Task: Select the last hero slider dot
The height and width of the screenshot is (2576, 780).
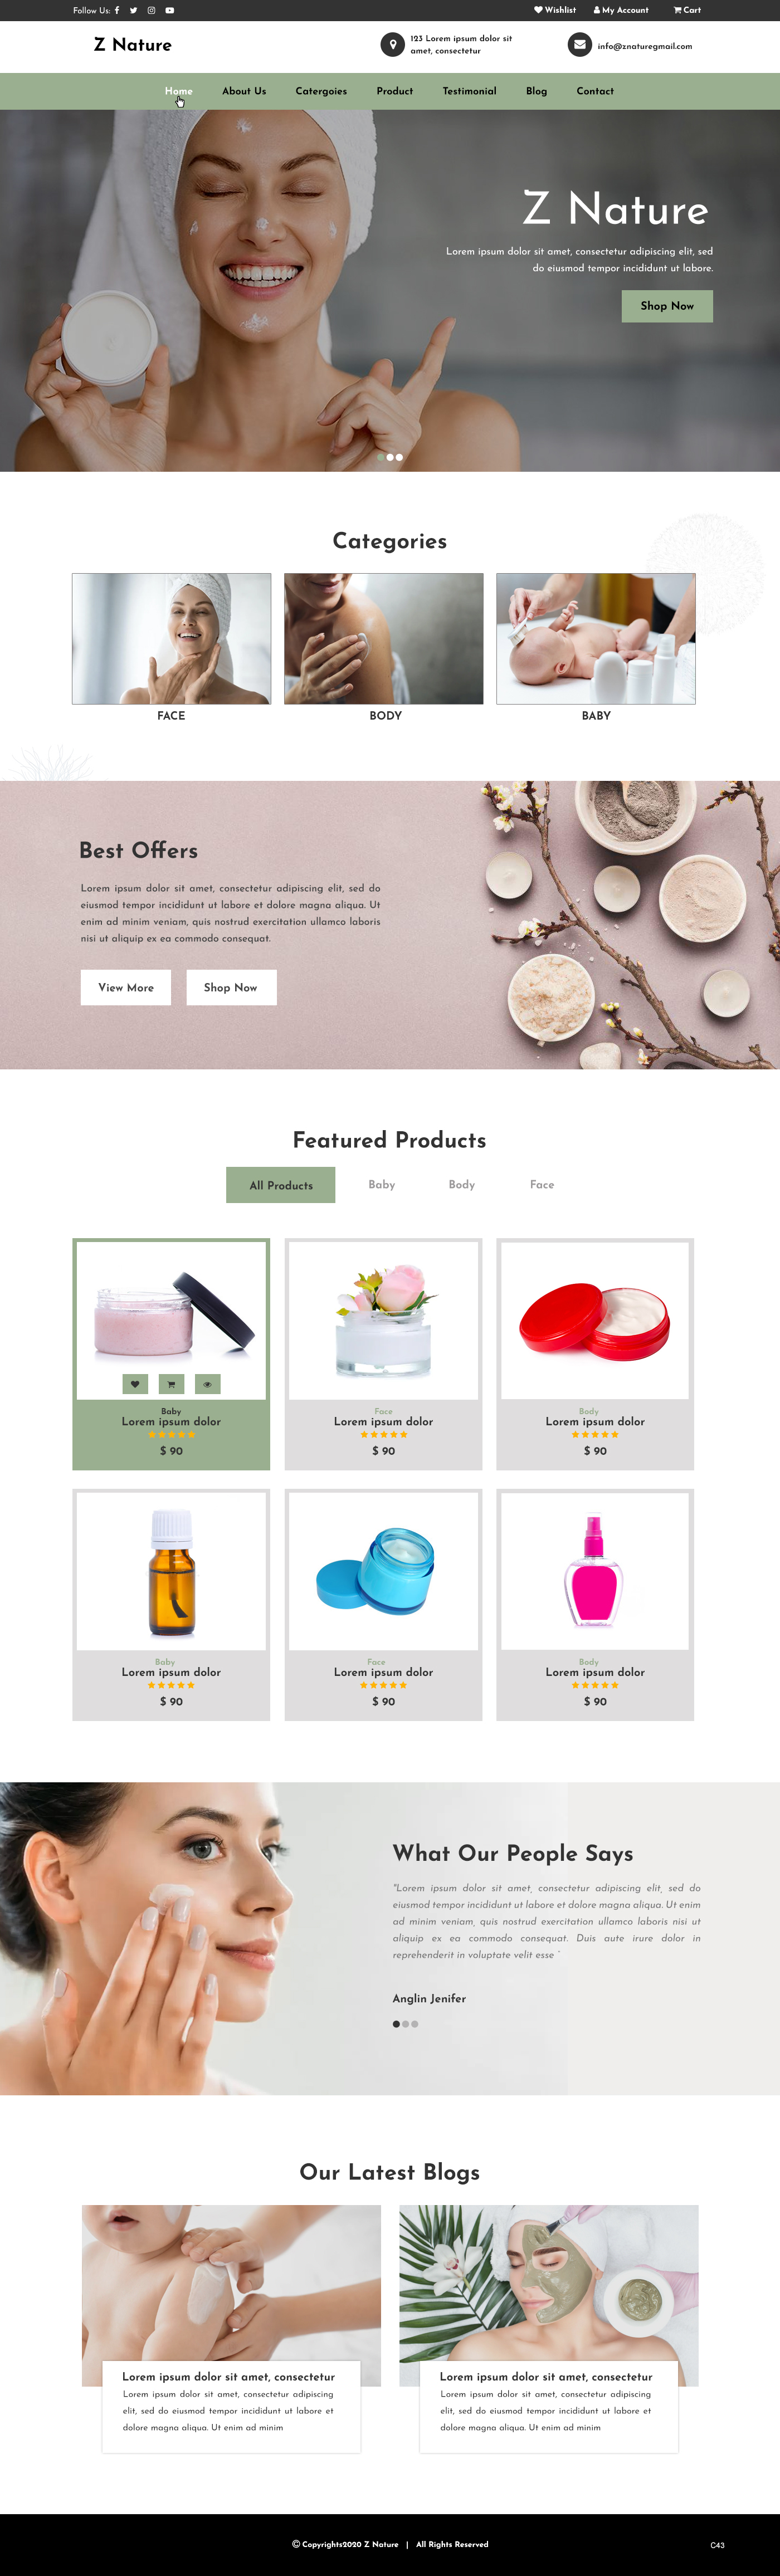Action: pyautogui.click(x=400, y=457)
